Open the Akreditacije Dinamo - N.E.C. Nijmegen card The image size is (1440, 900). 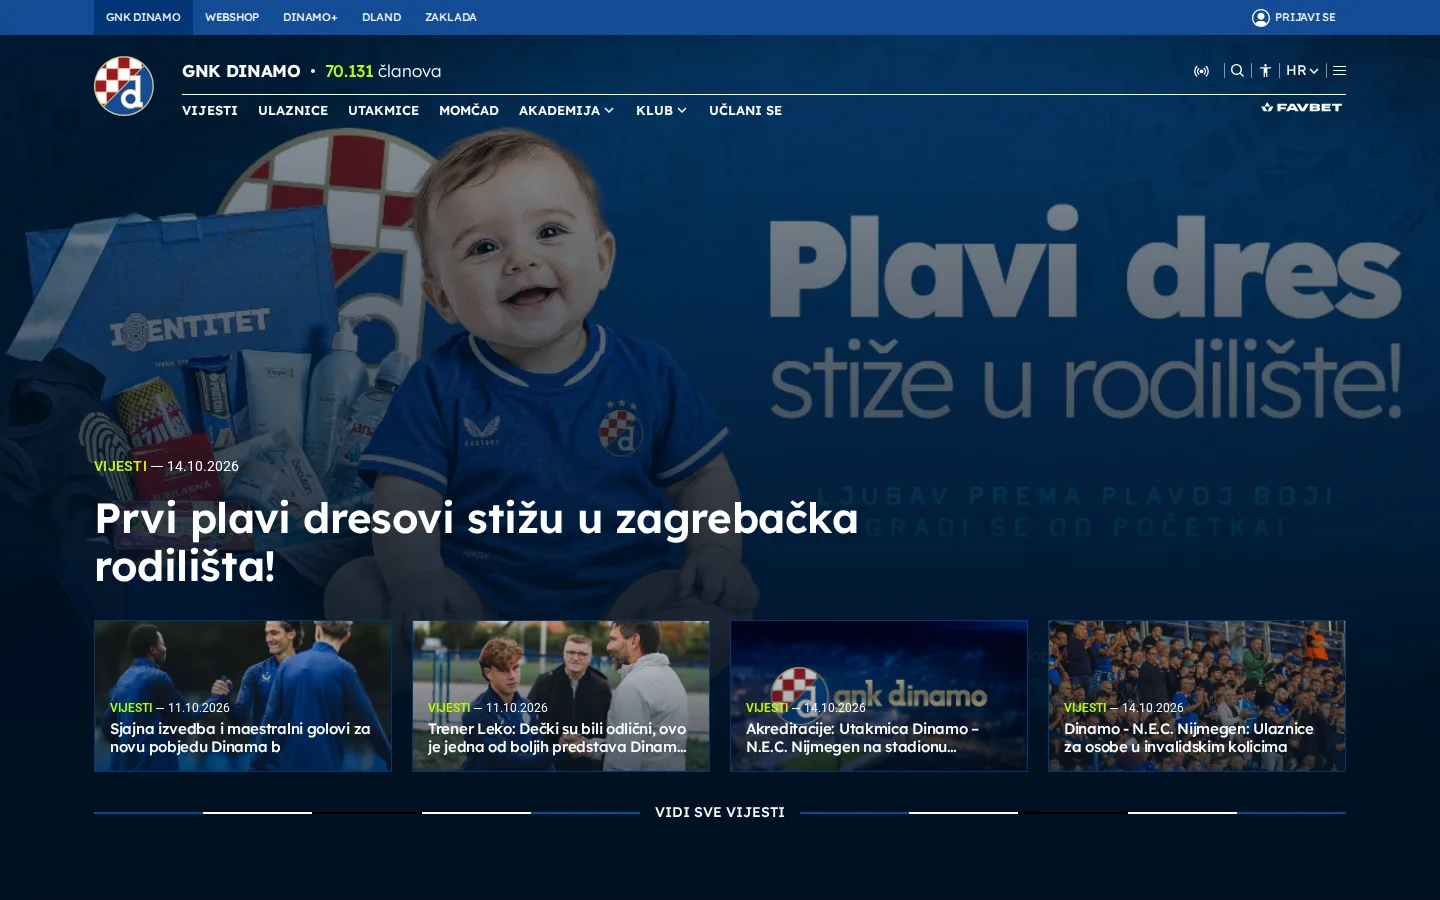pyautogui.click(x=879, y=696)
